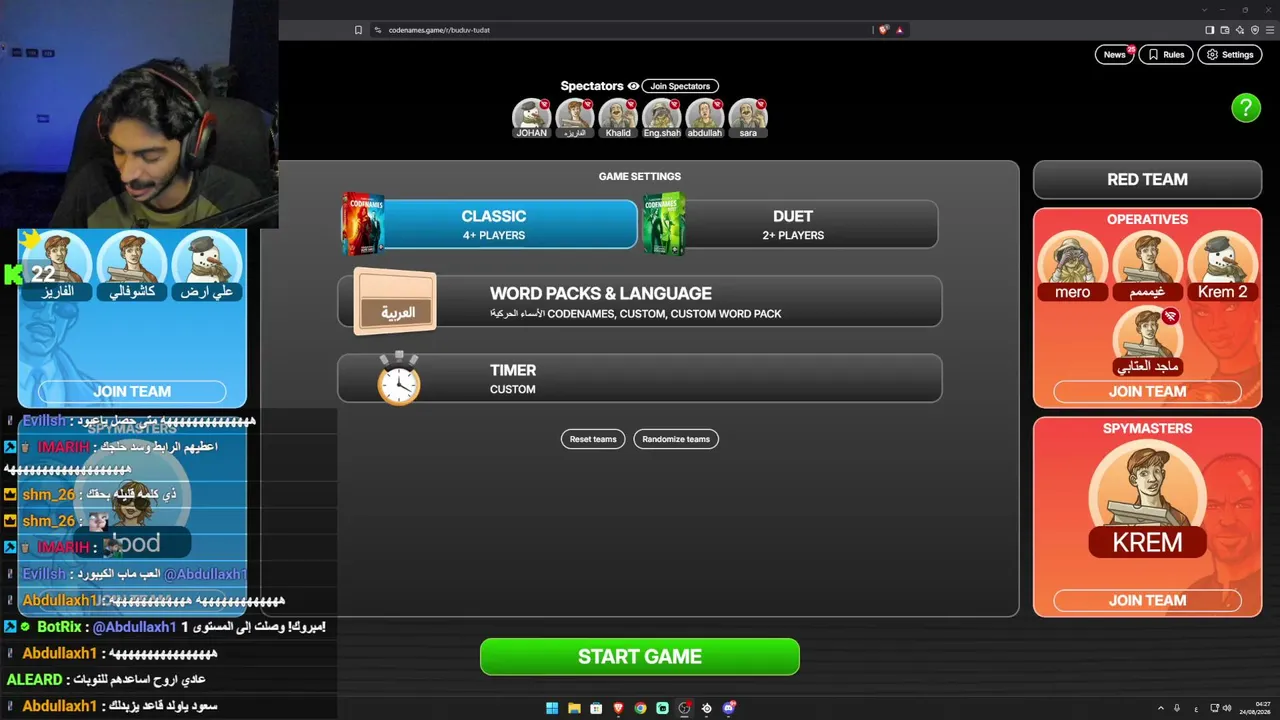Open File Explorer from taskbar
The width and height of the screenshot is (1280, 720).
[574, 708]
